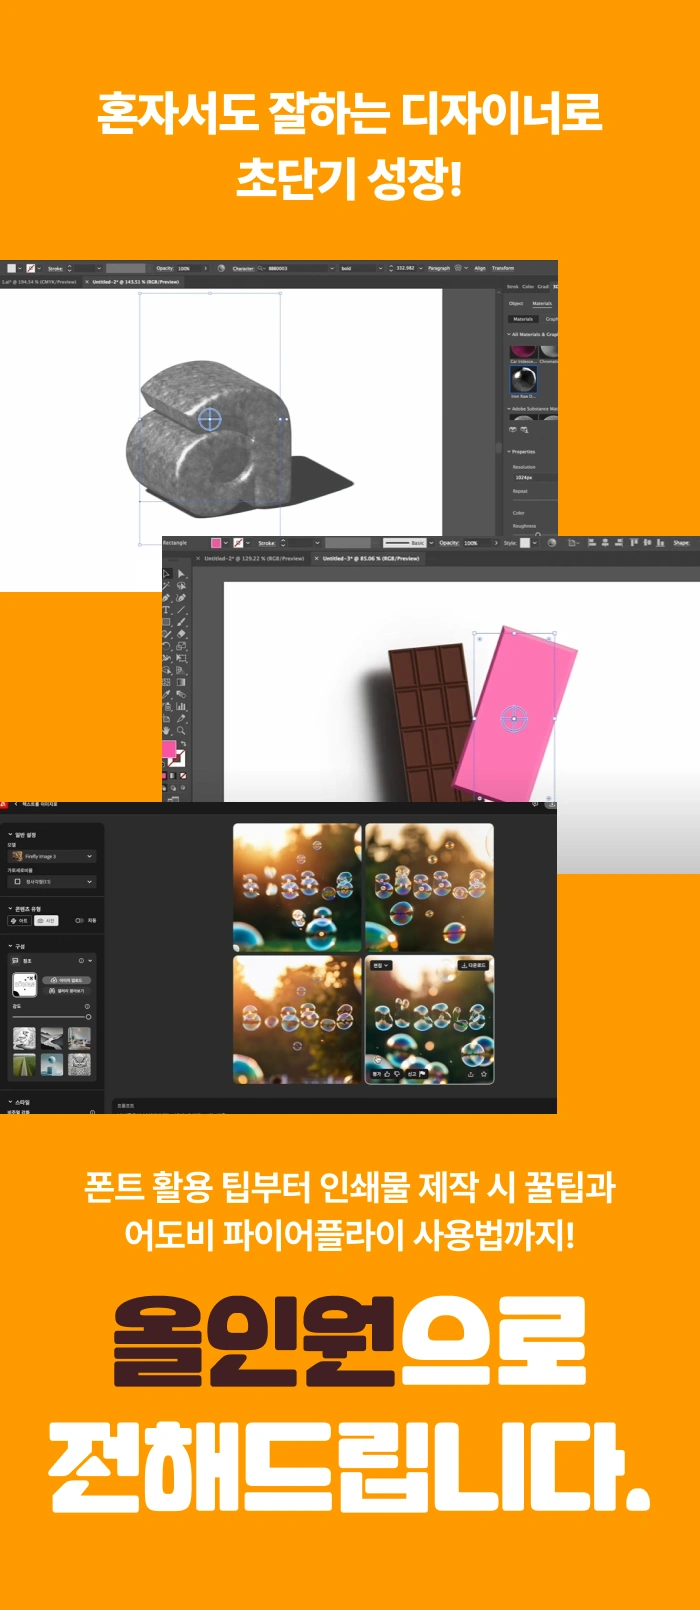The width and height of the screenshot is (700, 1610).
Task: Click the rotation widget on pink rectangle
Action: 513,718
